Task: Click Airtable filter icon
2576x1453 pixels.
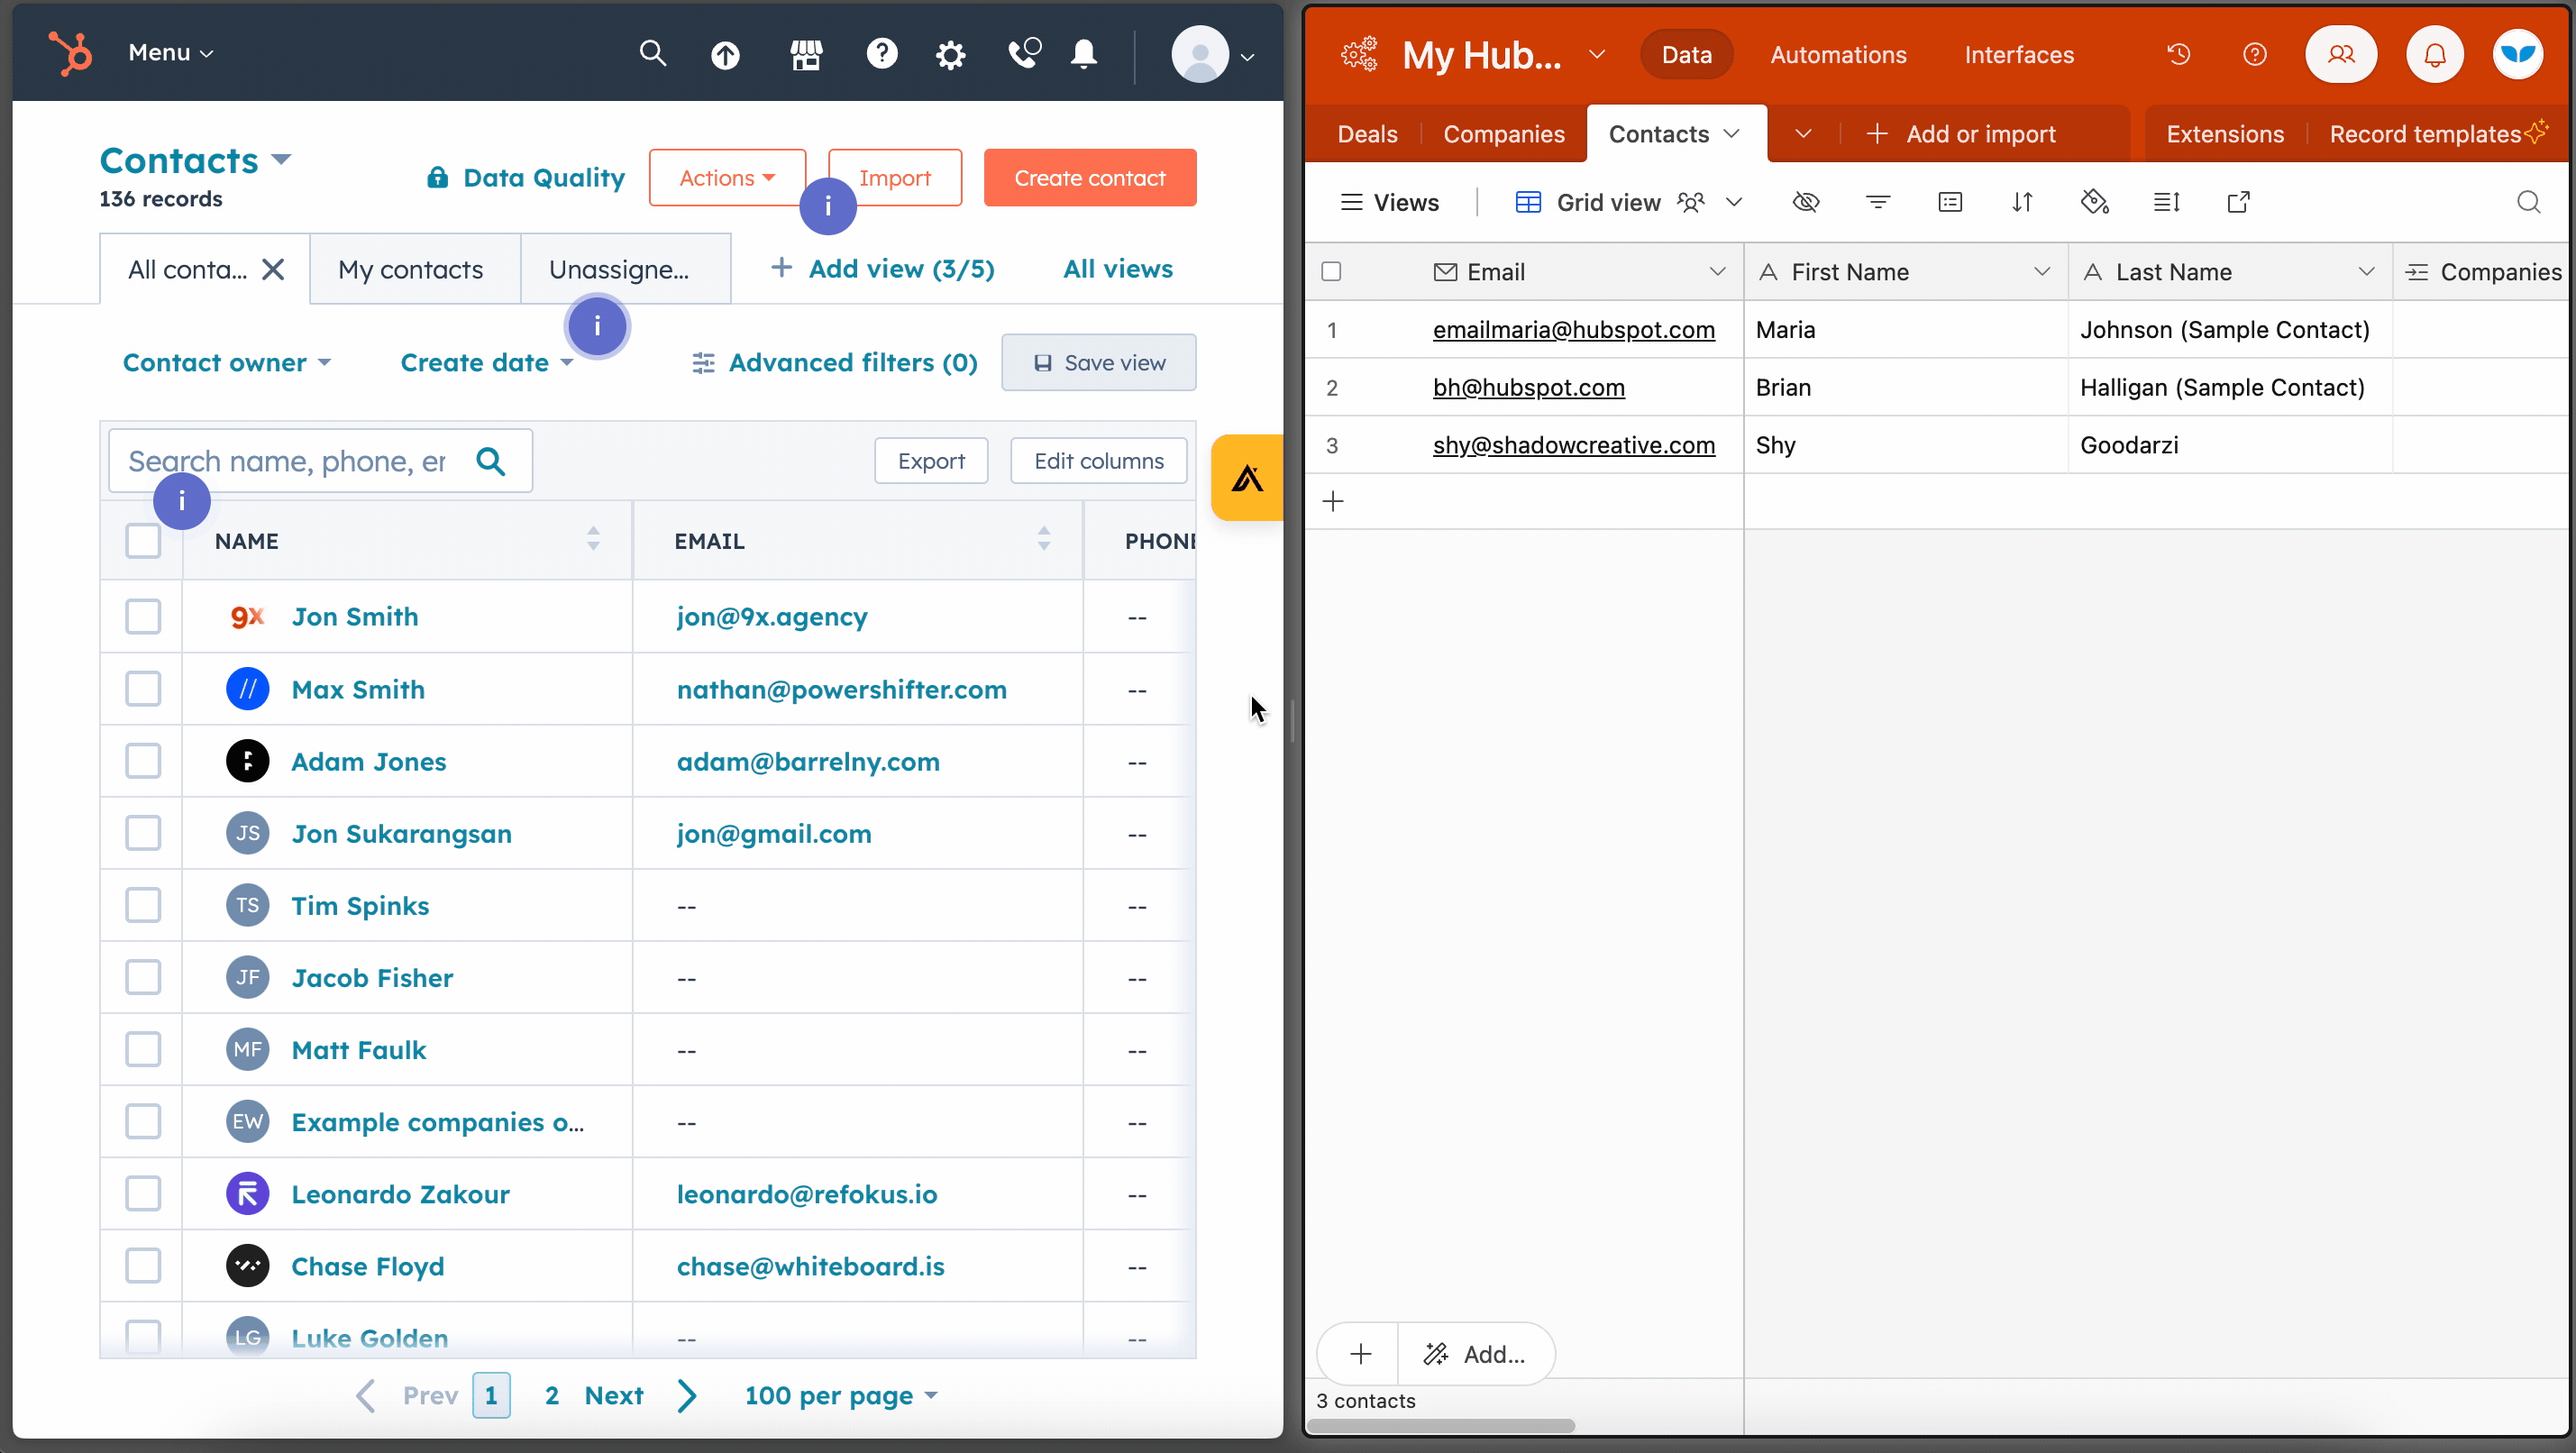Action: tap(1878, 202)
